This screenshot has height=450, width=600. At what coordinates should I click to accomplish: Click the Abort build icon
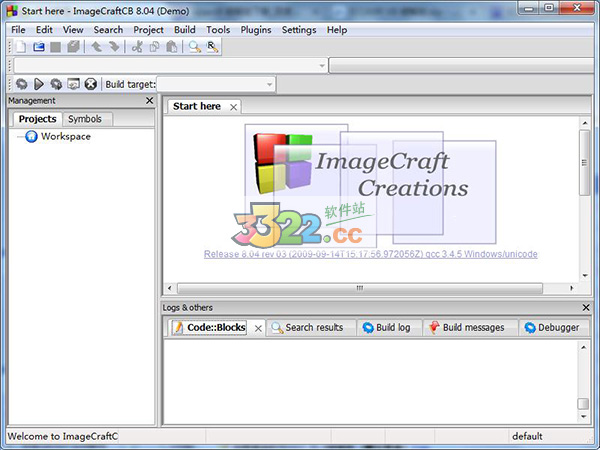[91, 84]
